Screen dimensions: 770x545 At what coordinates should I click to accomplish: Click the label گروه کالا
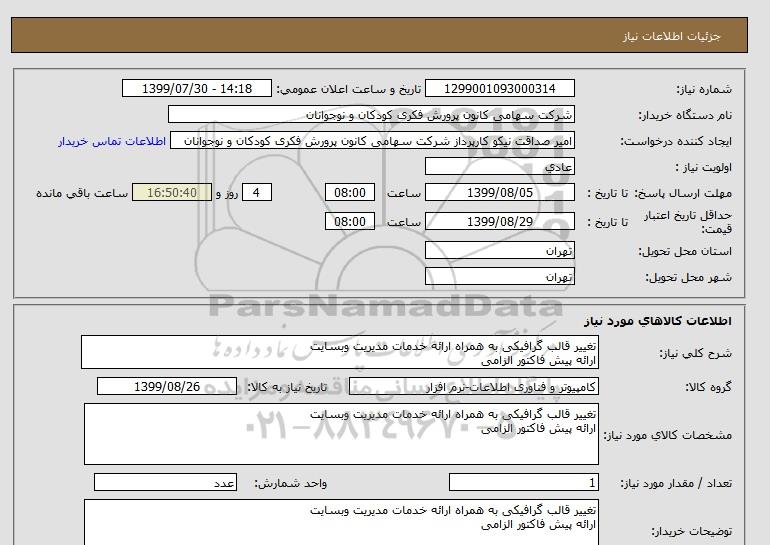click(708, 387)
